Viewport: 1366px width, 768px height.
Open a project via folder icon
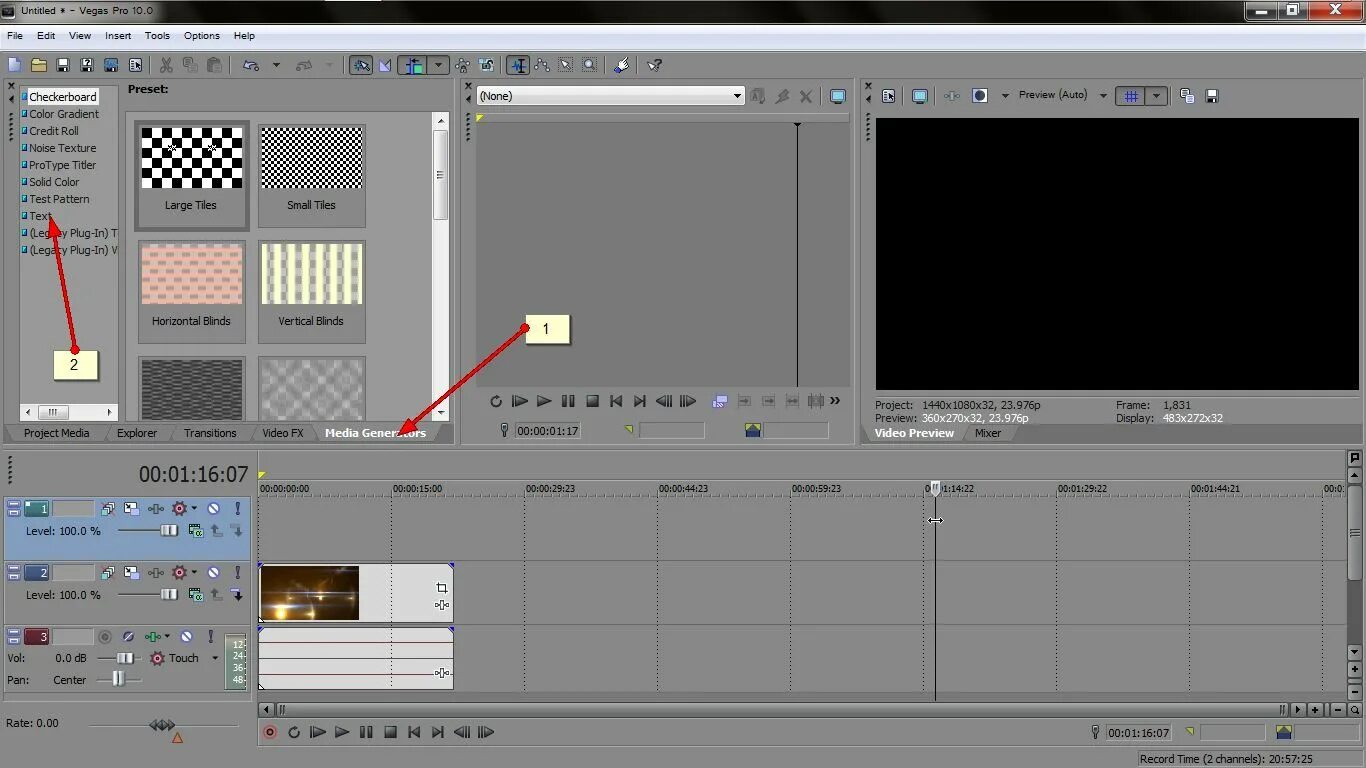38,65
